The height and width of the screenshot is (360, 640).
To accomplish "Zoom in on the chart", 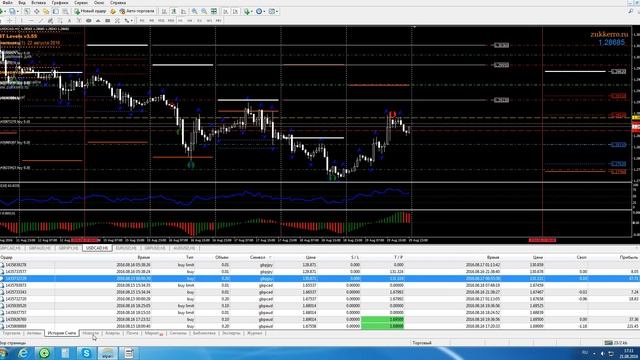I will point(194,11).
